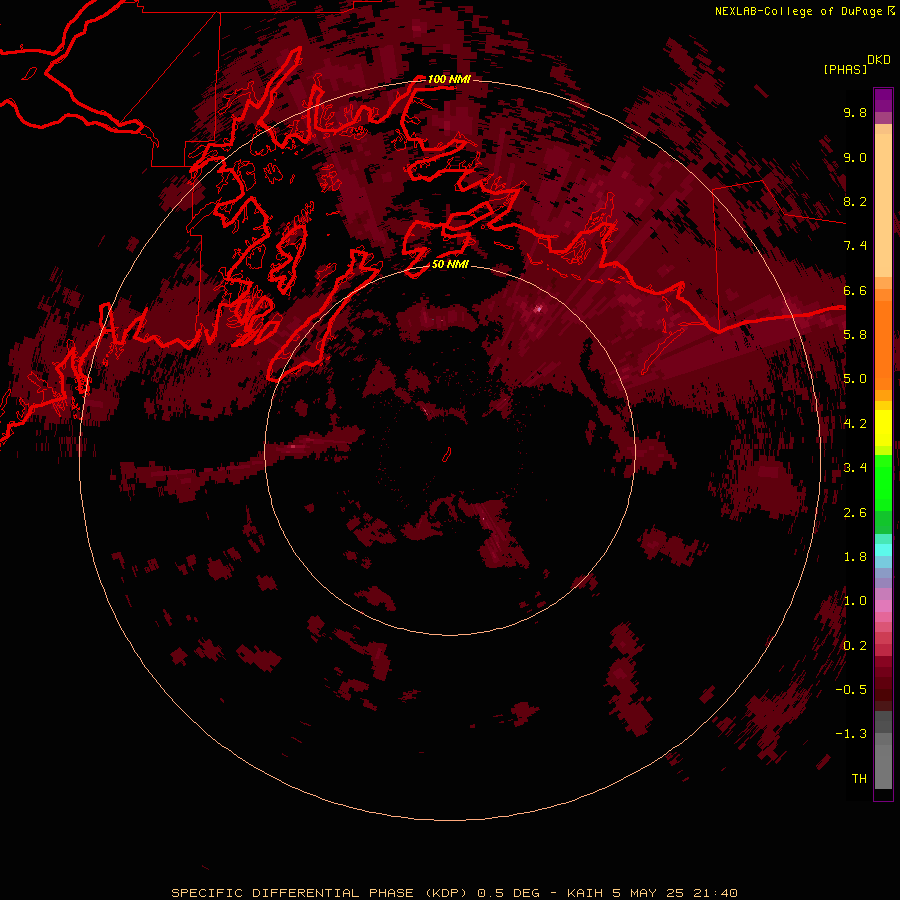
Task: Click the 1.0 value on color scale
Action: (855, 601)
